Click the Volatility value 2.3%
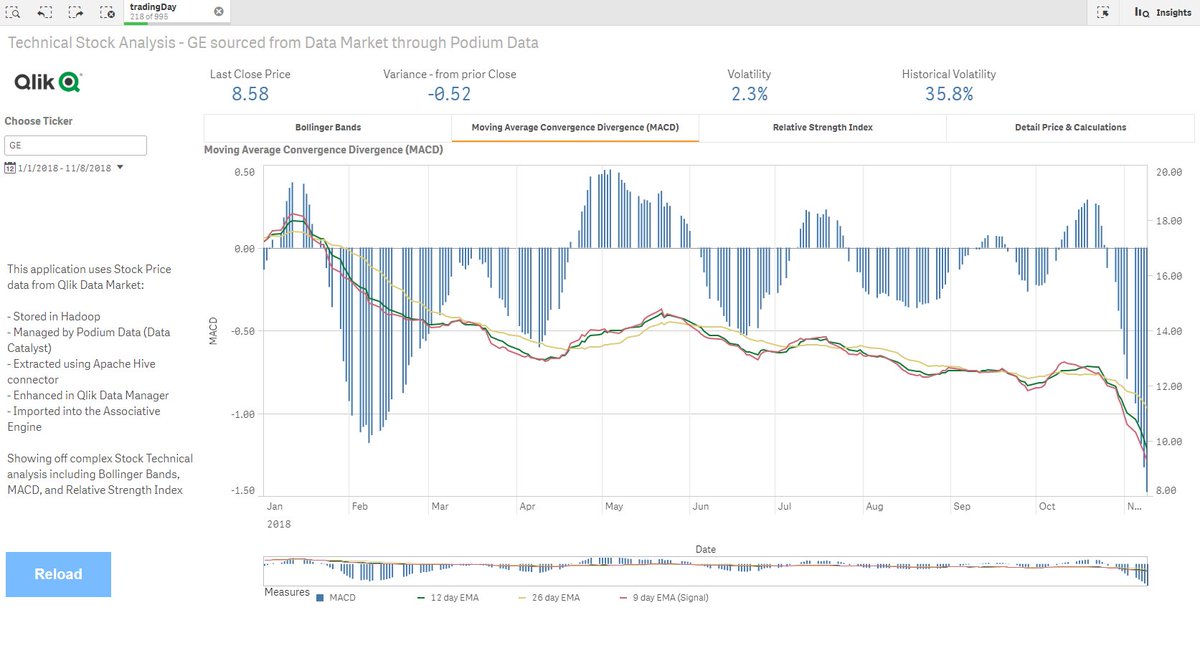1200x648 pixels. [748, 94]
